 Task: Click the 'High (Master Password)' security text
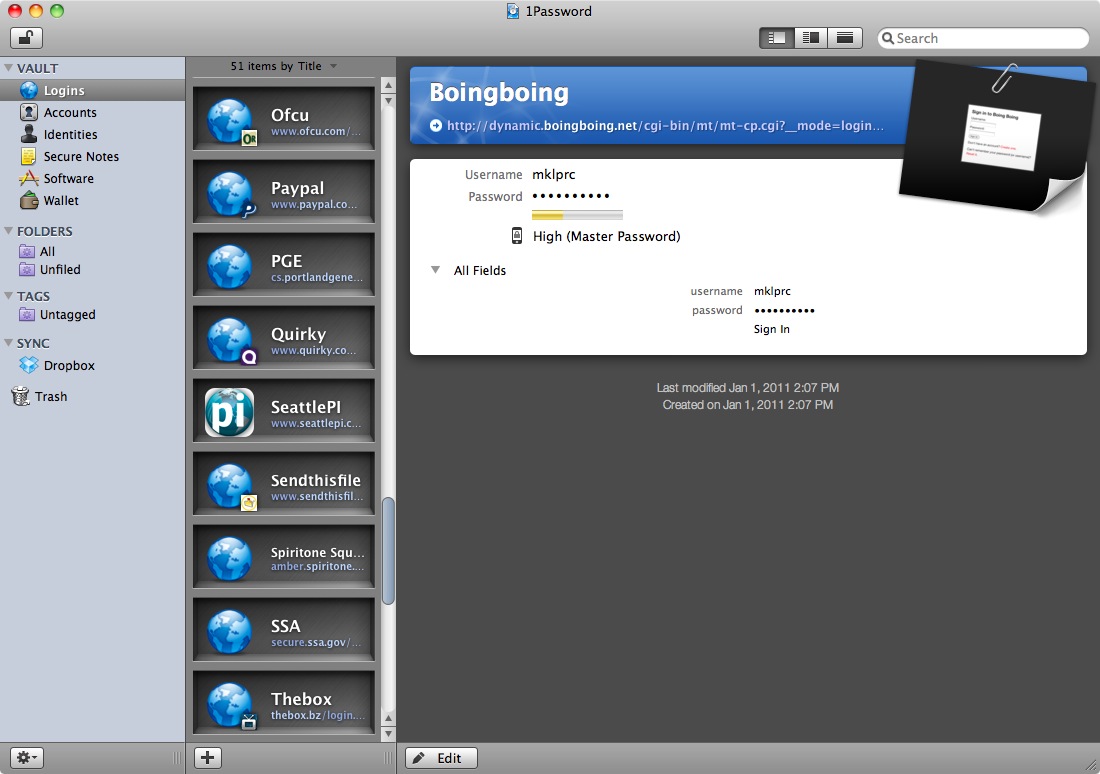[x=607, y=236]
